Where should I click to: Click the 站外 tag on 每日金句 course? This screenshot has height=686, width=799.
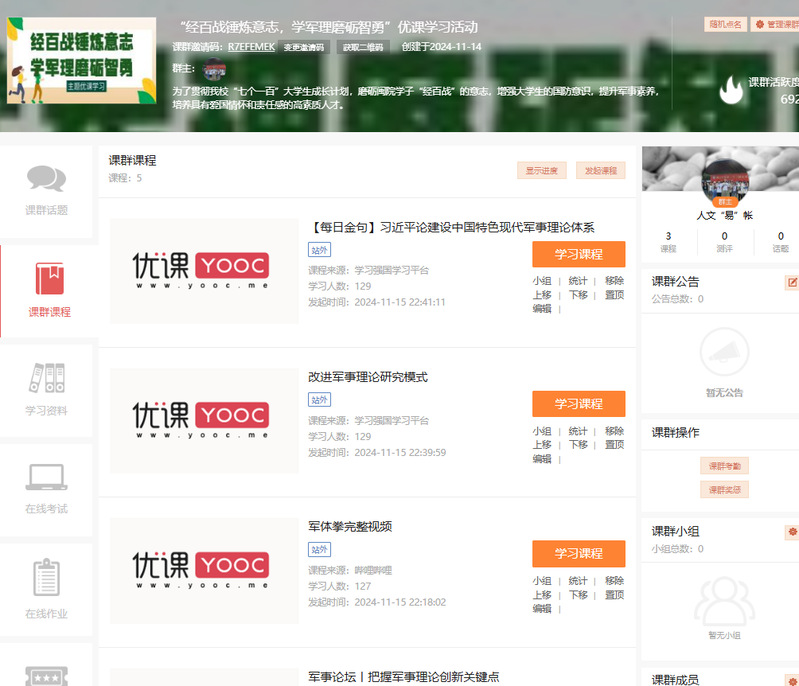pyautogui.click(x=319, y=250)
